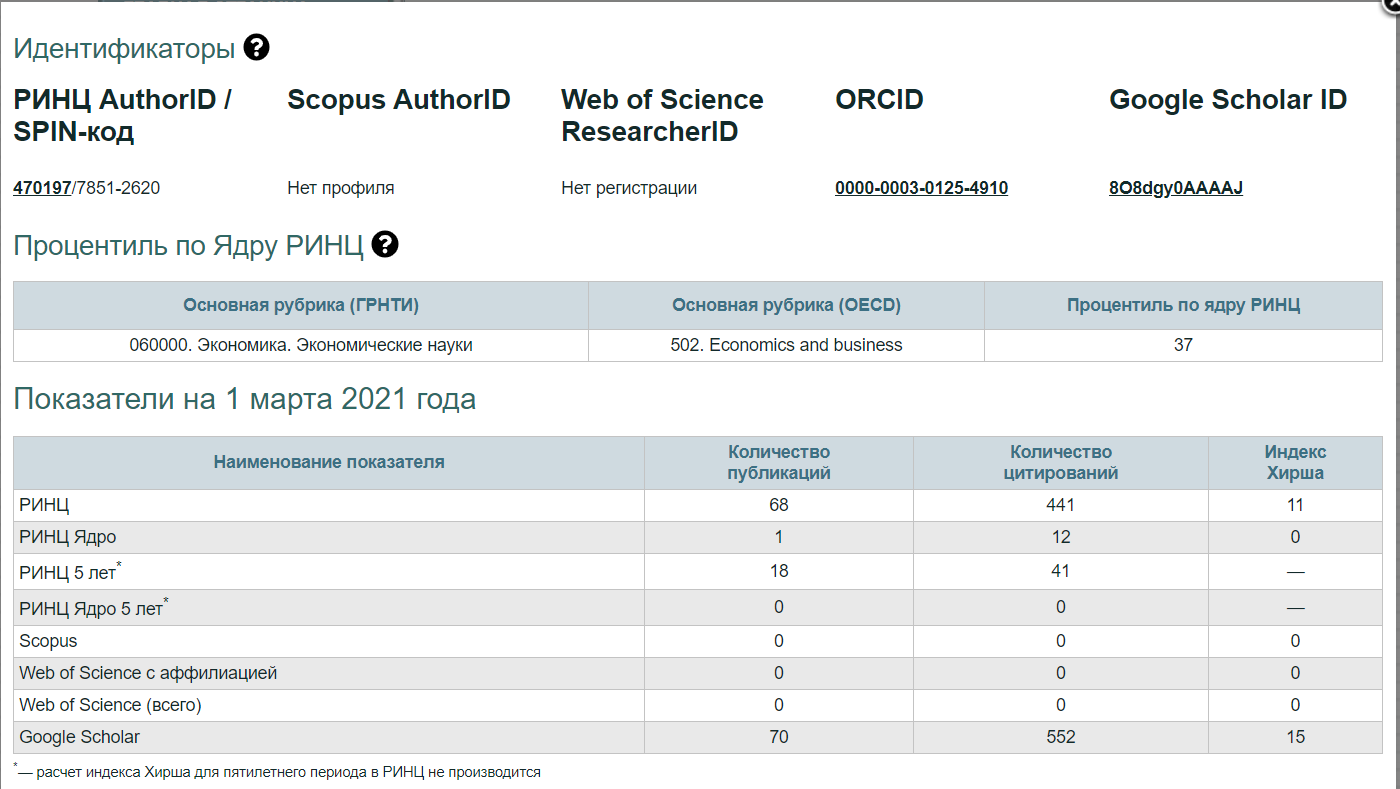Click the Нет профиля text
This screenshot has height=789, width=1400.
[341, 188]
